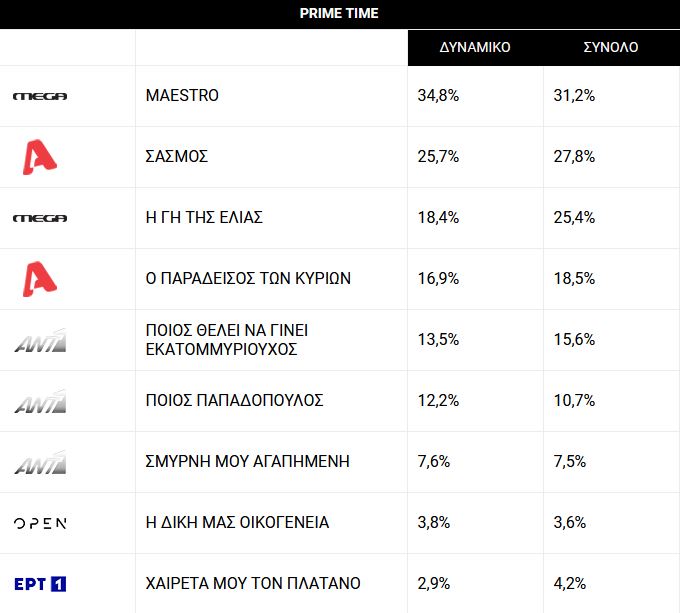The height and width of the screenshot is (613, 682).
Task: Click the PRIME TIME header
Action: [339, 13]
